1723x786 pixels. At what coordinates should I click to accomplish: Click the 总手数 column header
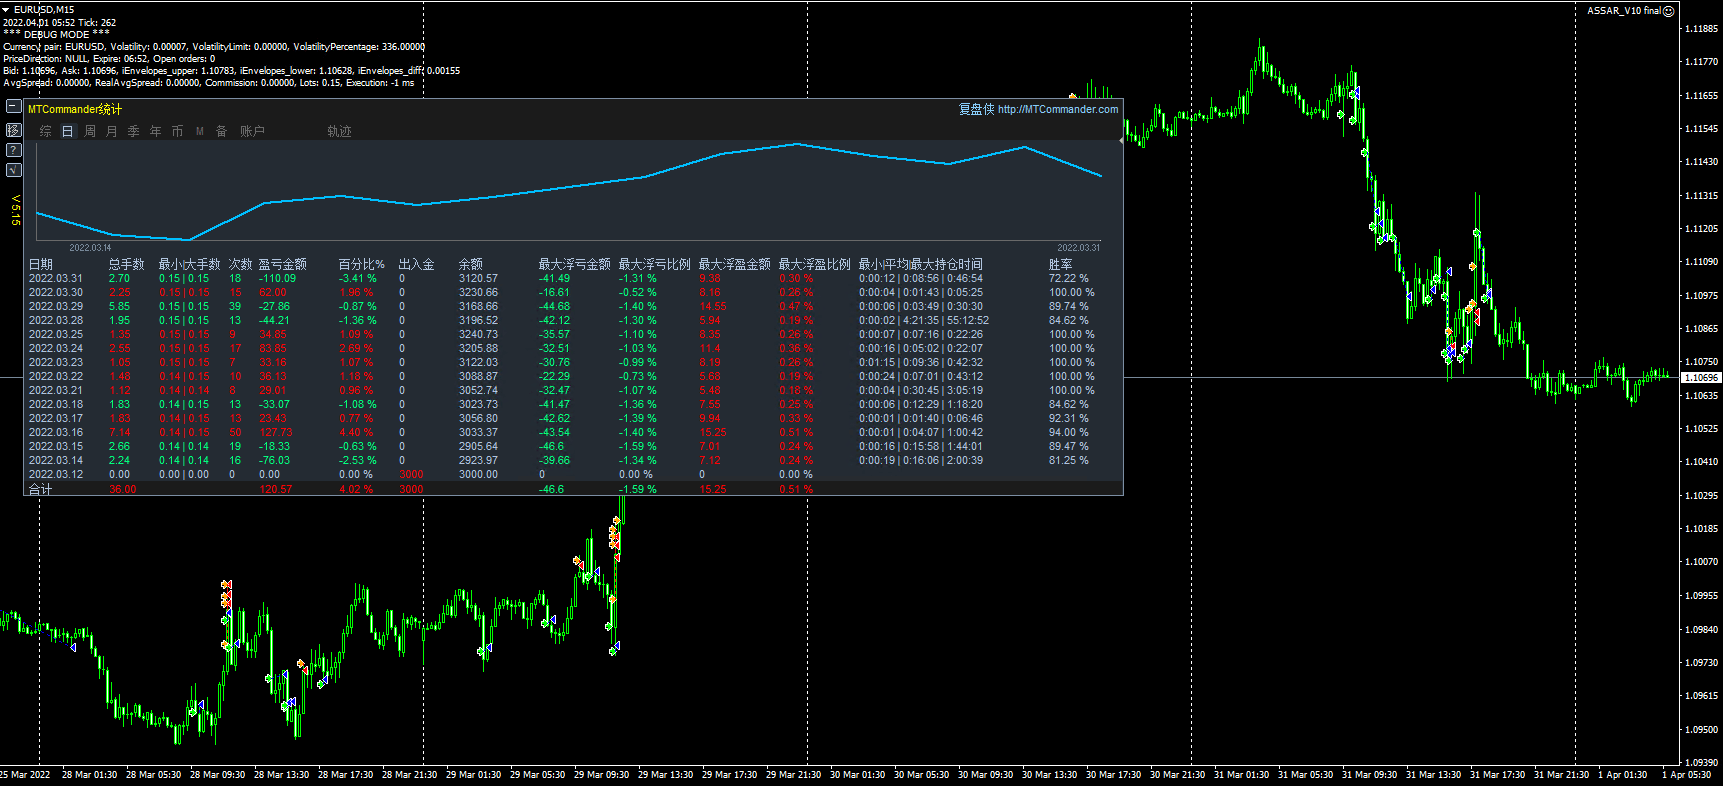pyautogui.click(x=127, y=264)
